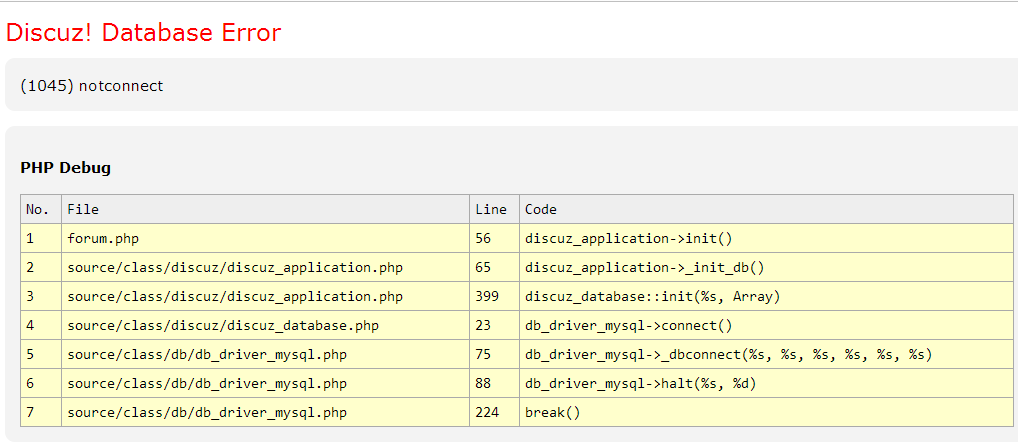Click the "(1045) notconnect" error message
This screenshot has width=1018, height=443.
coord(92,86)
